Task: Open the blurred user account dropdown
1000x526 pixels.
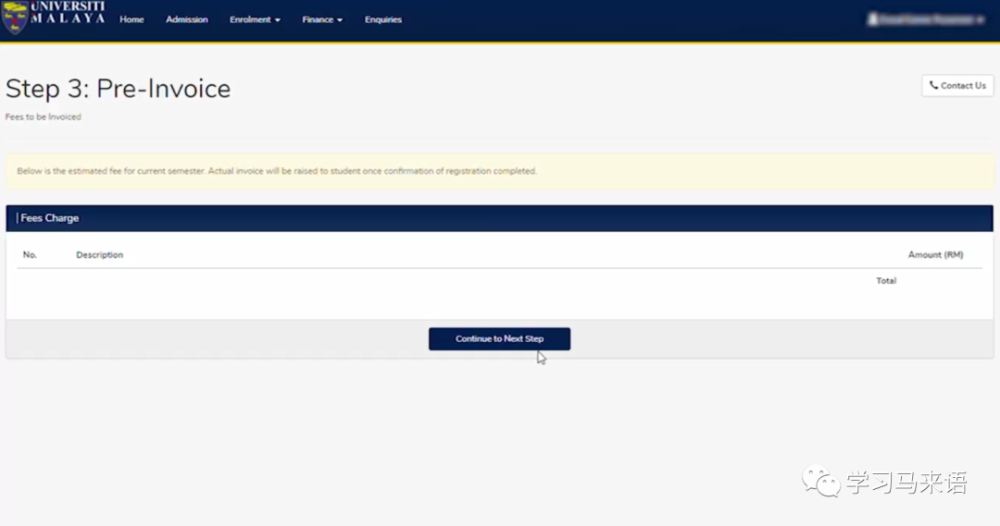Action: pos(926,19)
